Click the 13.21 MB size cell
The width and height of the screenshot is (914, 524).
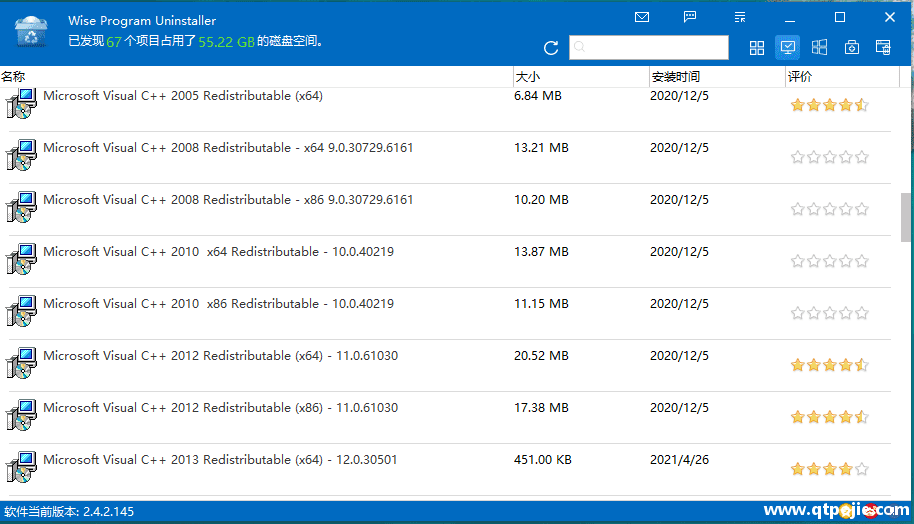[541, 147]
